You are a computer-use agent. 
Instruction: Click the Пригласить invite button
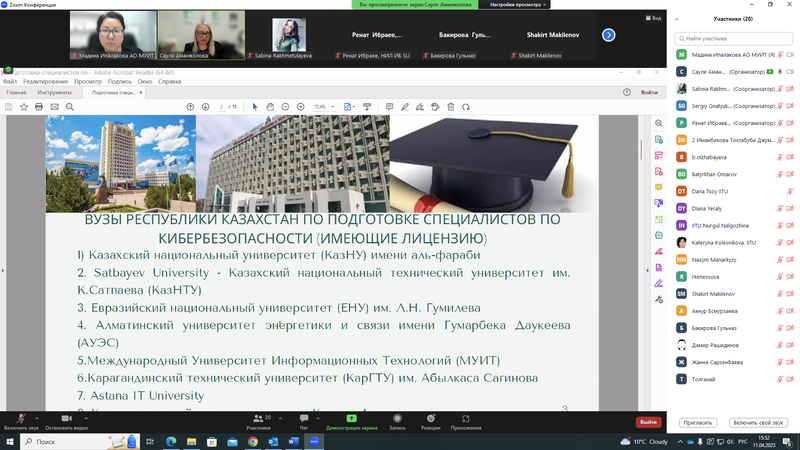tap(697, 422)
